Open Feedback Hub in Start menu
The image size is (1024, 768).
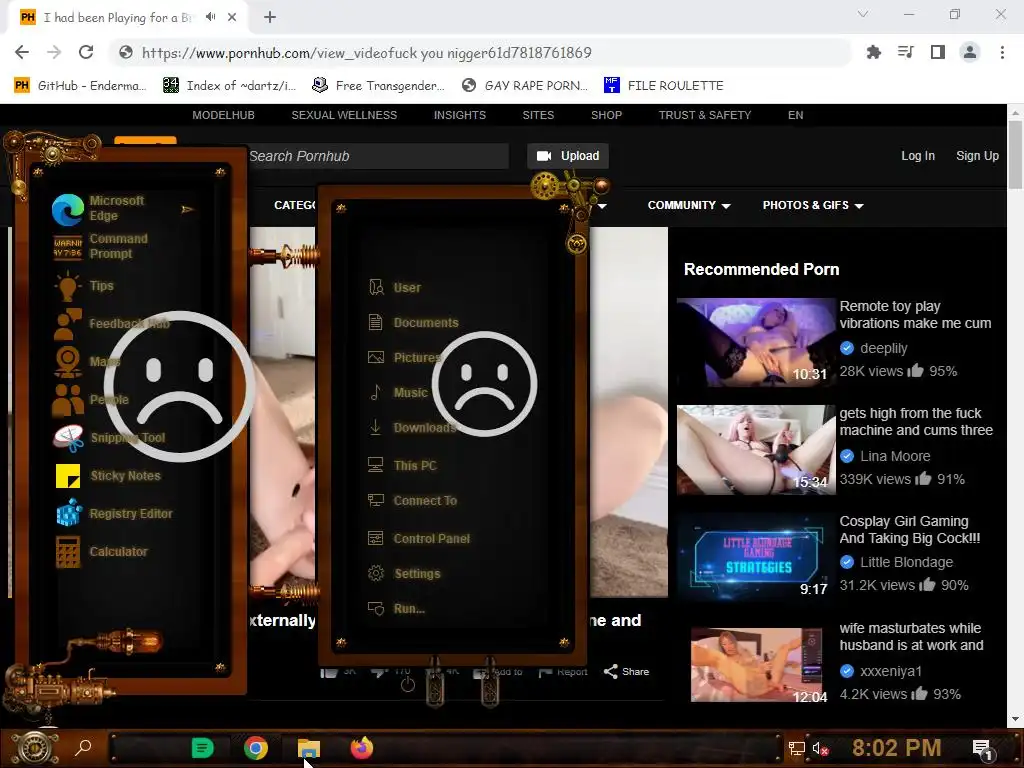pyautogui.click(x=111, y=324)
